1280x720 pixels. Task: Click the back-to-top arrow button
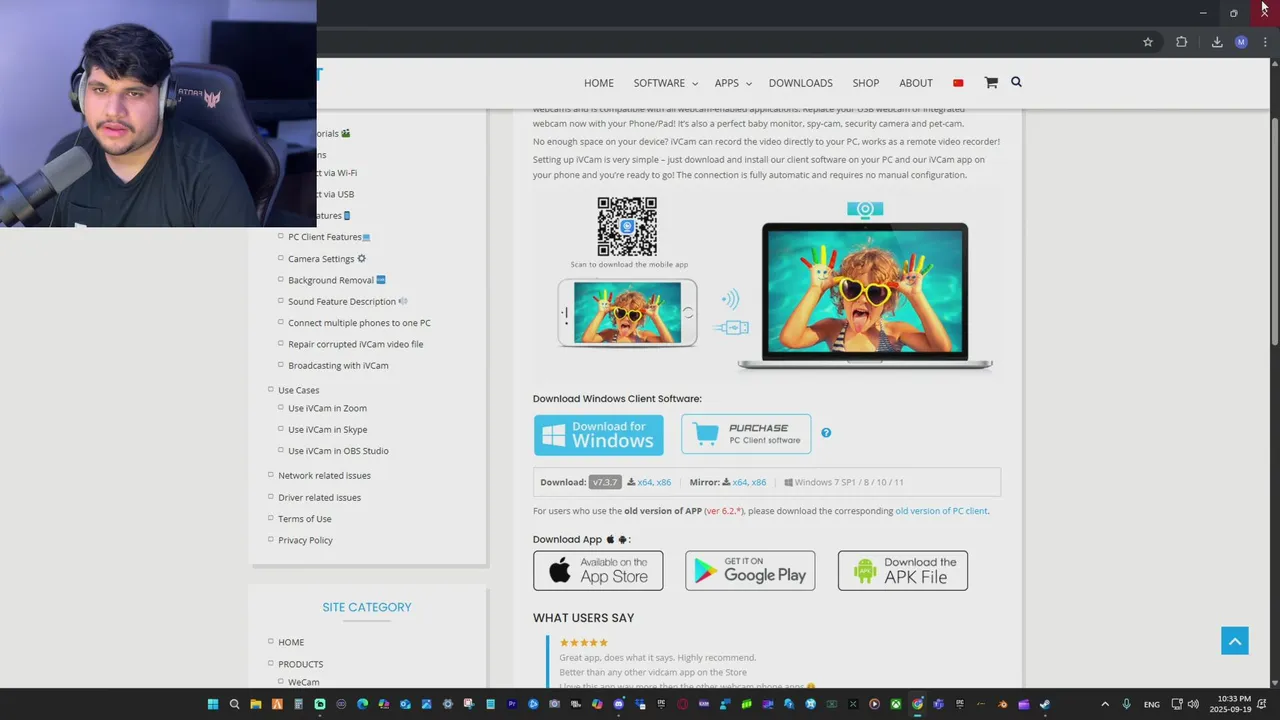(1235, 641)
